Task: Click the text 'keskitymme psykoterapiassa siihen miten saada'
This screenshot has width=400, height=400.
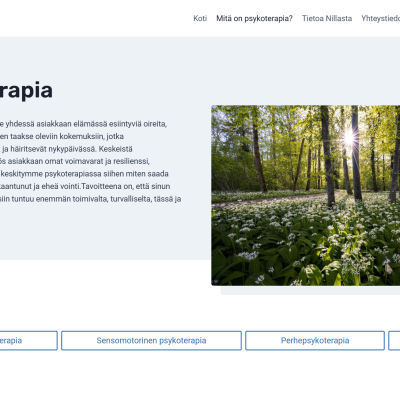Action: tap(85, 174)
